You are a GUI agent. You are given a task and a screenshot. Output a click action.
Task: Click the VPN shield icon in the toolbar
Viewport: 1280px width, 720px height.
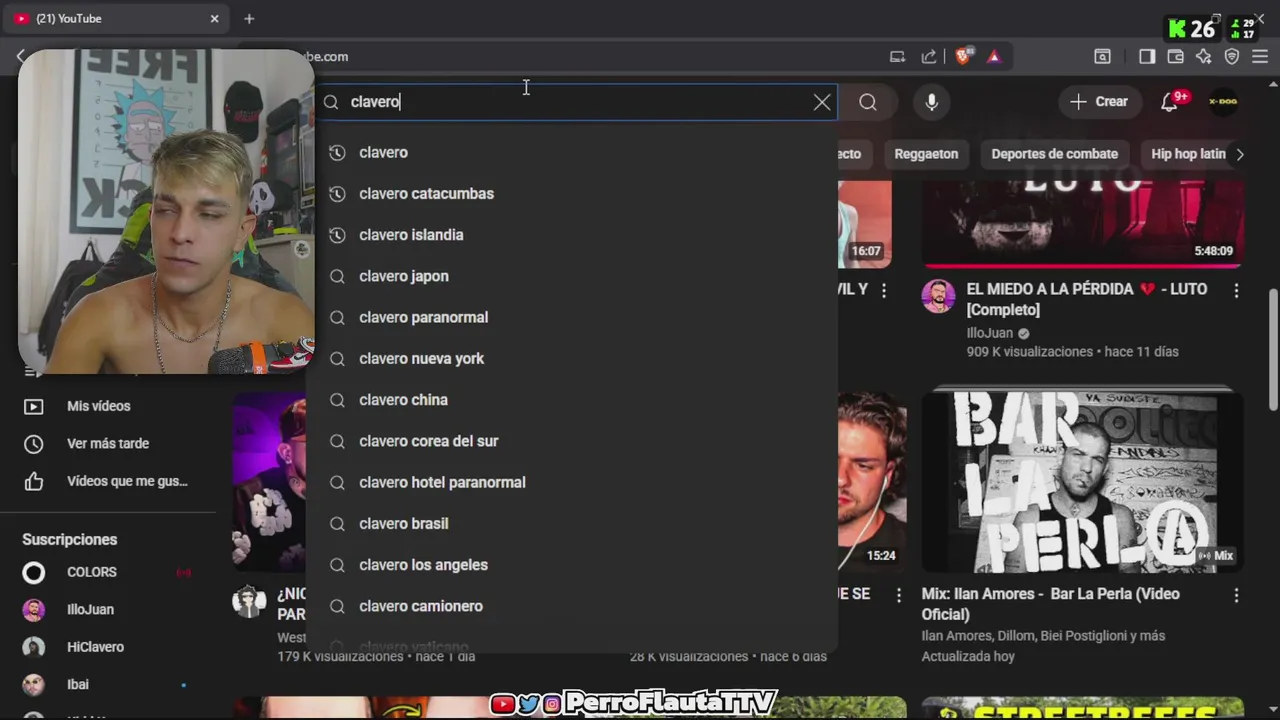1232,57
